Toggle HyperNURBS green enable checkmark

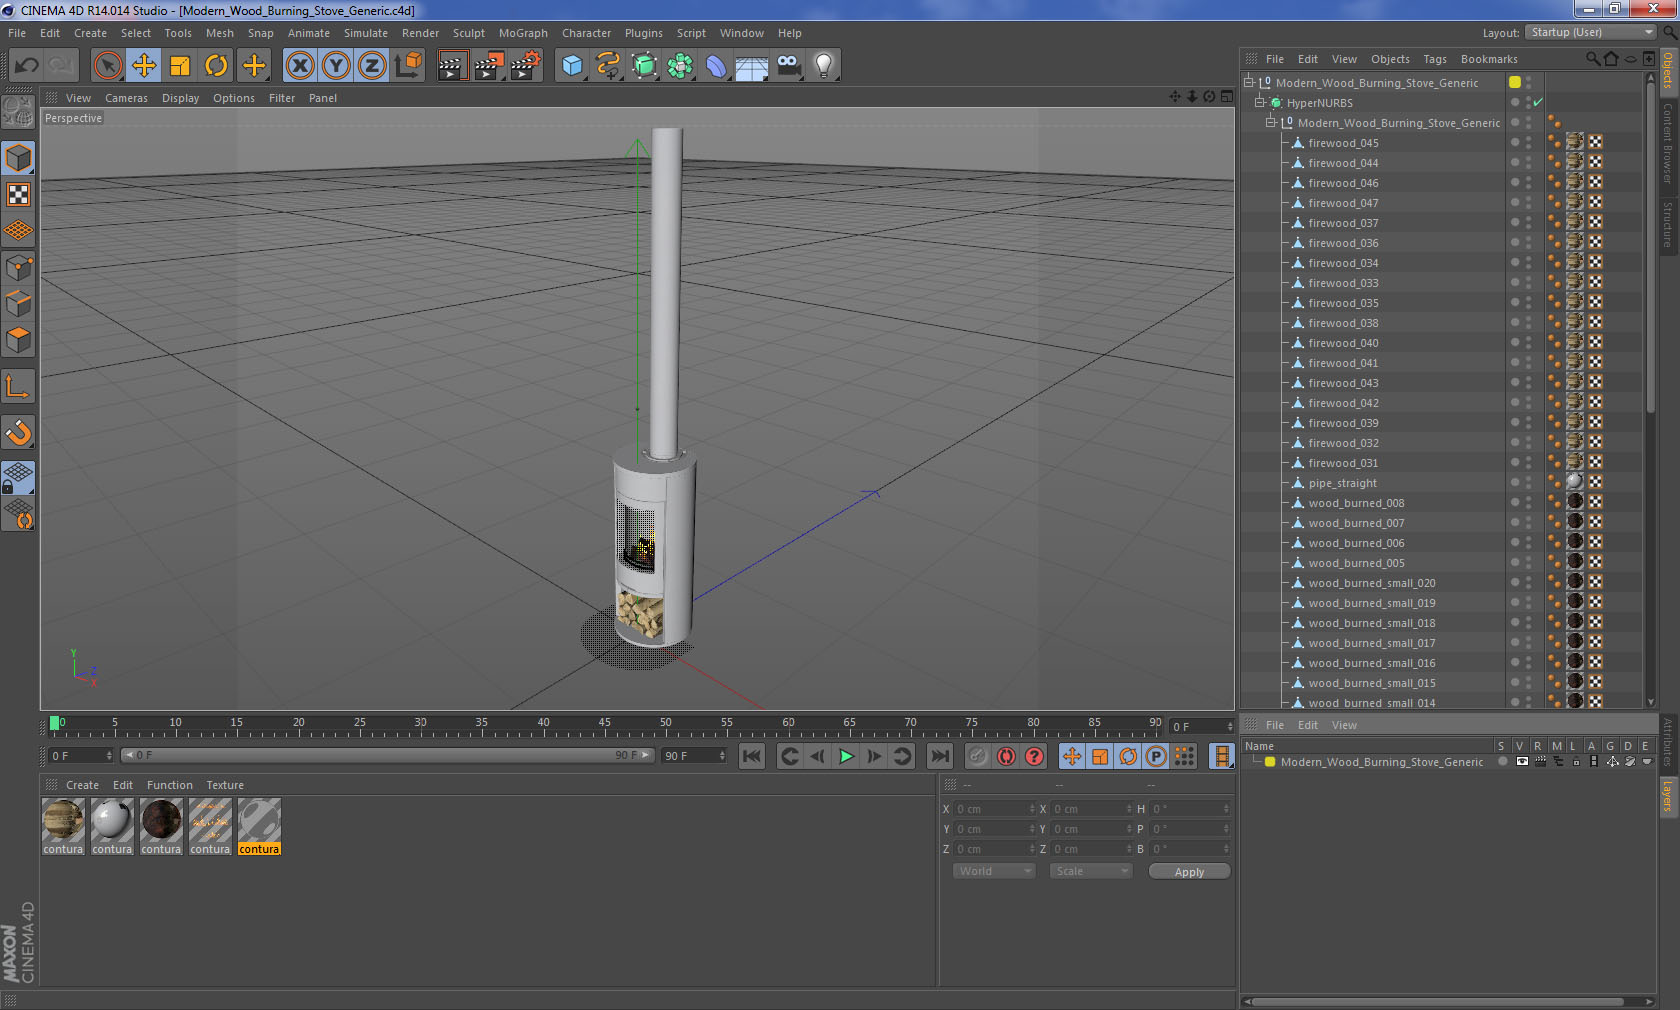(x=1538, y=103)
